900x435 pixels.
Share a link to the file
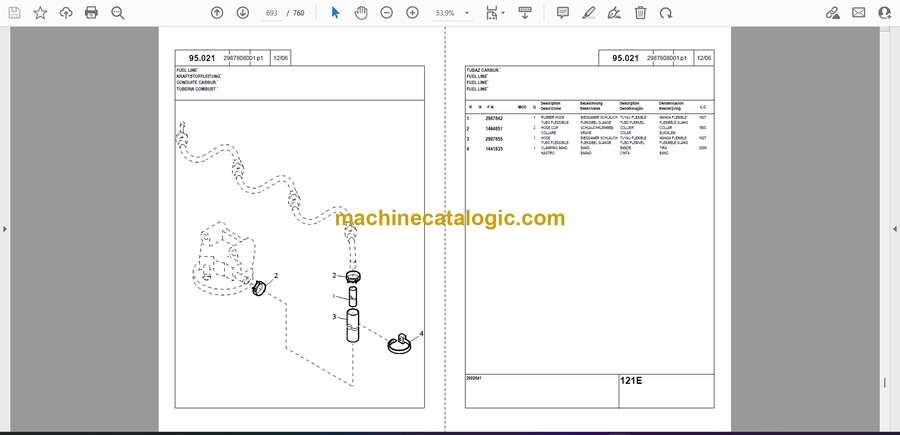click(x=833, y=13)
